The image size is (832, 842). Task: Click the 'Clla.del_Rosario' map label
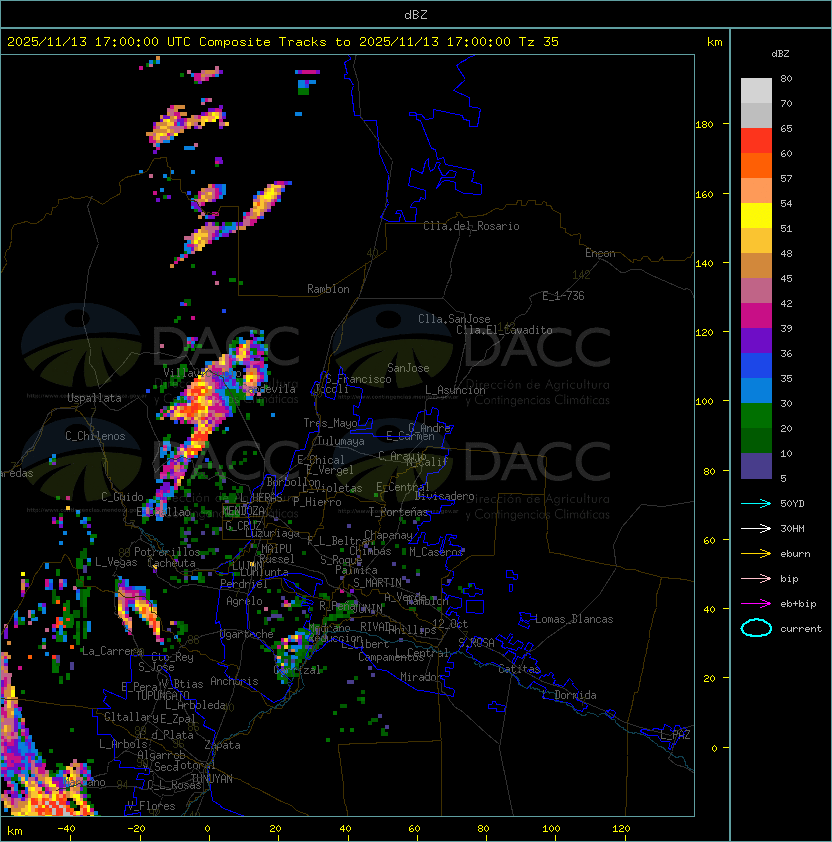click(x=471, y=226)
